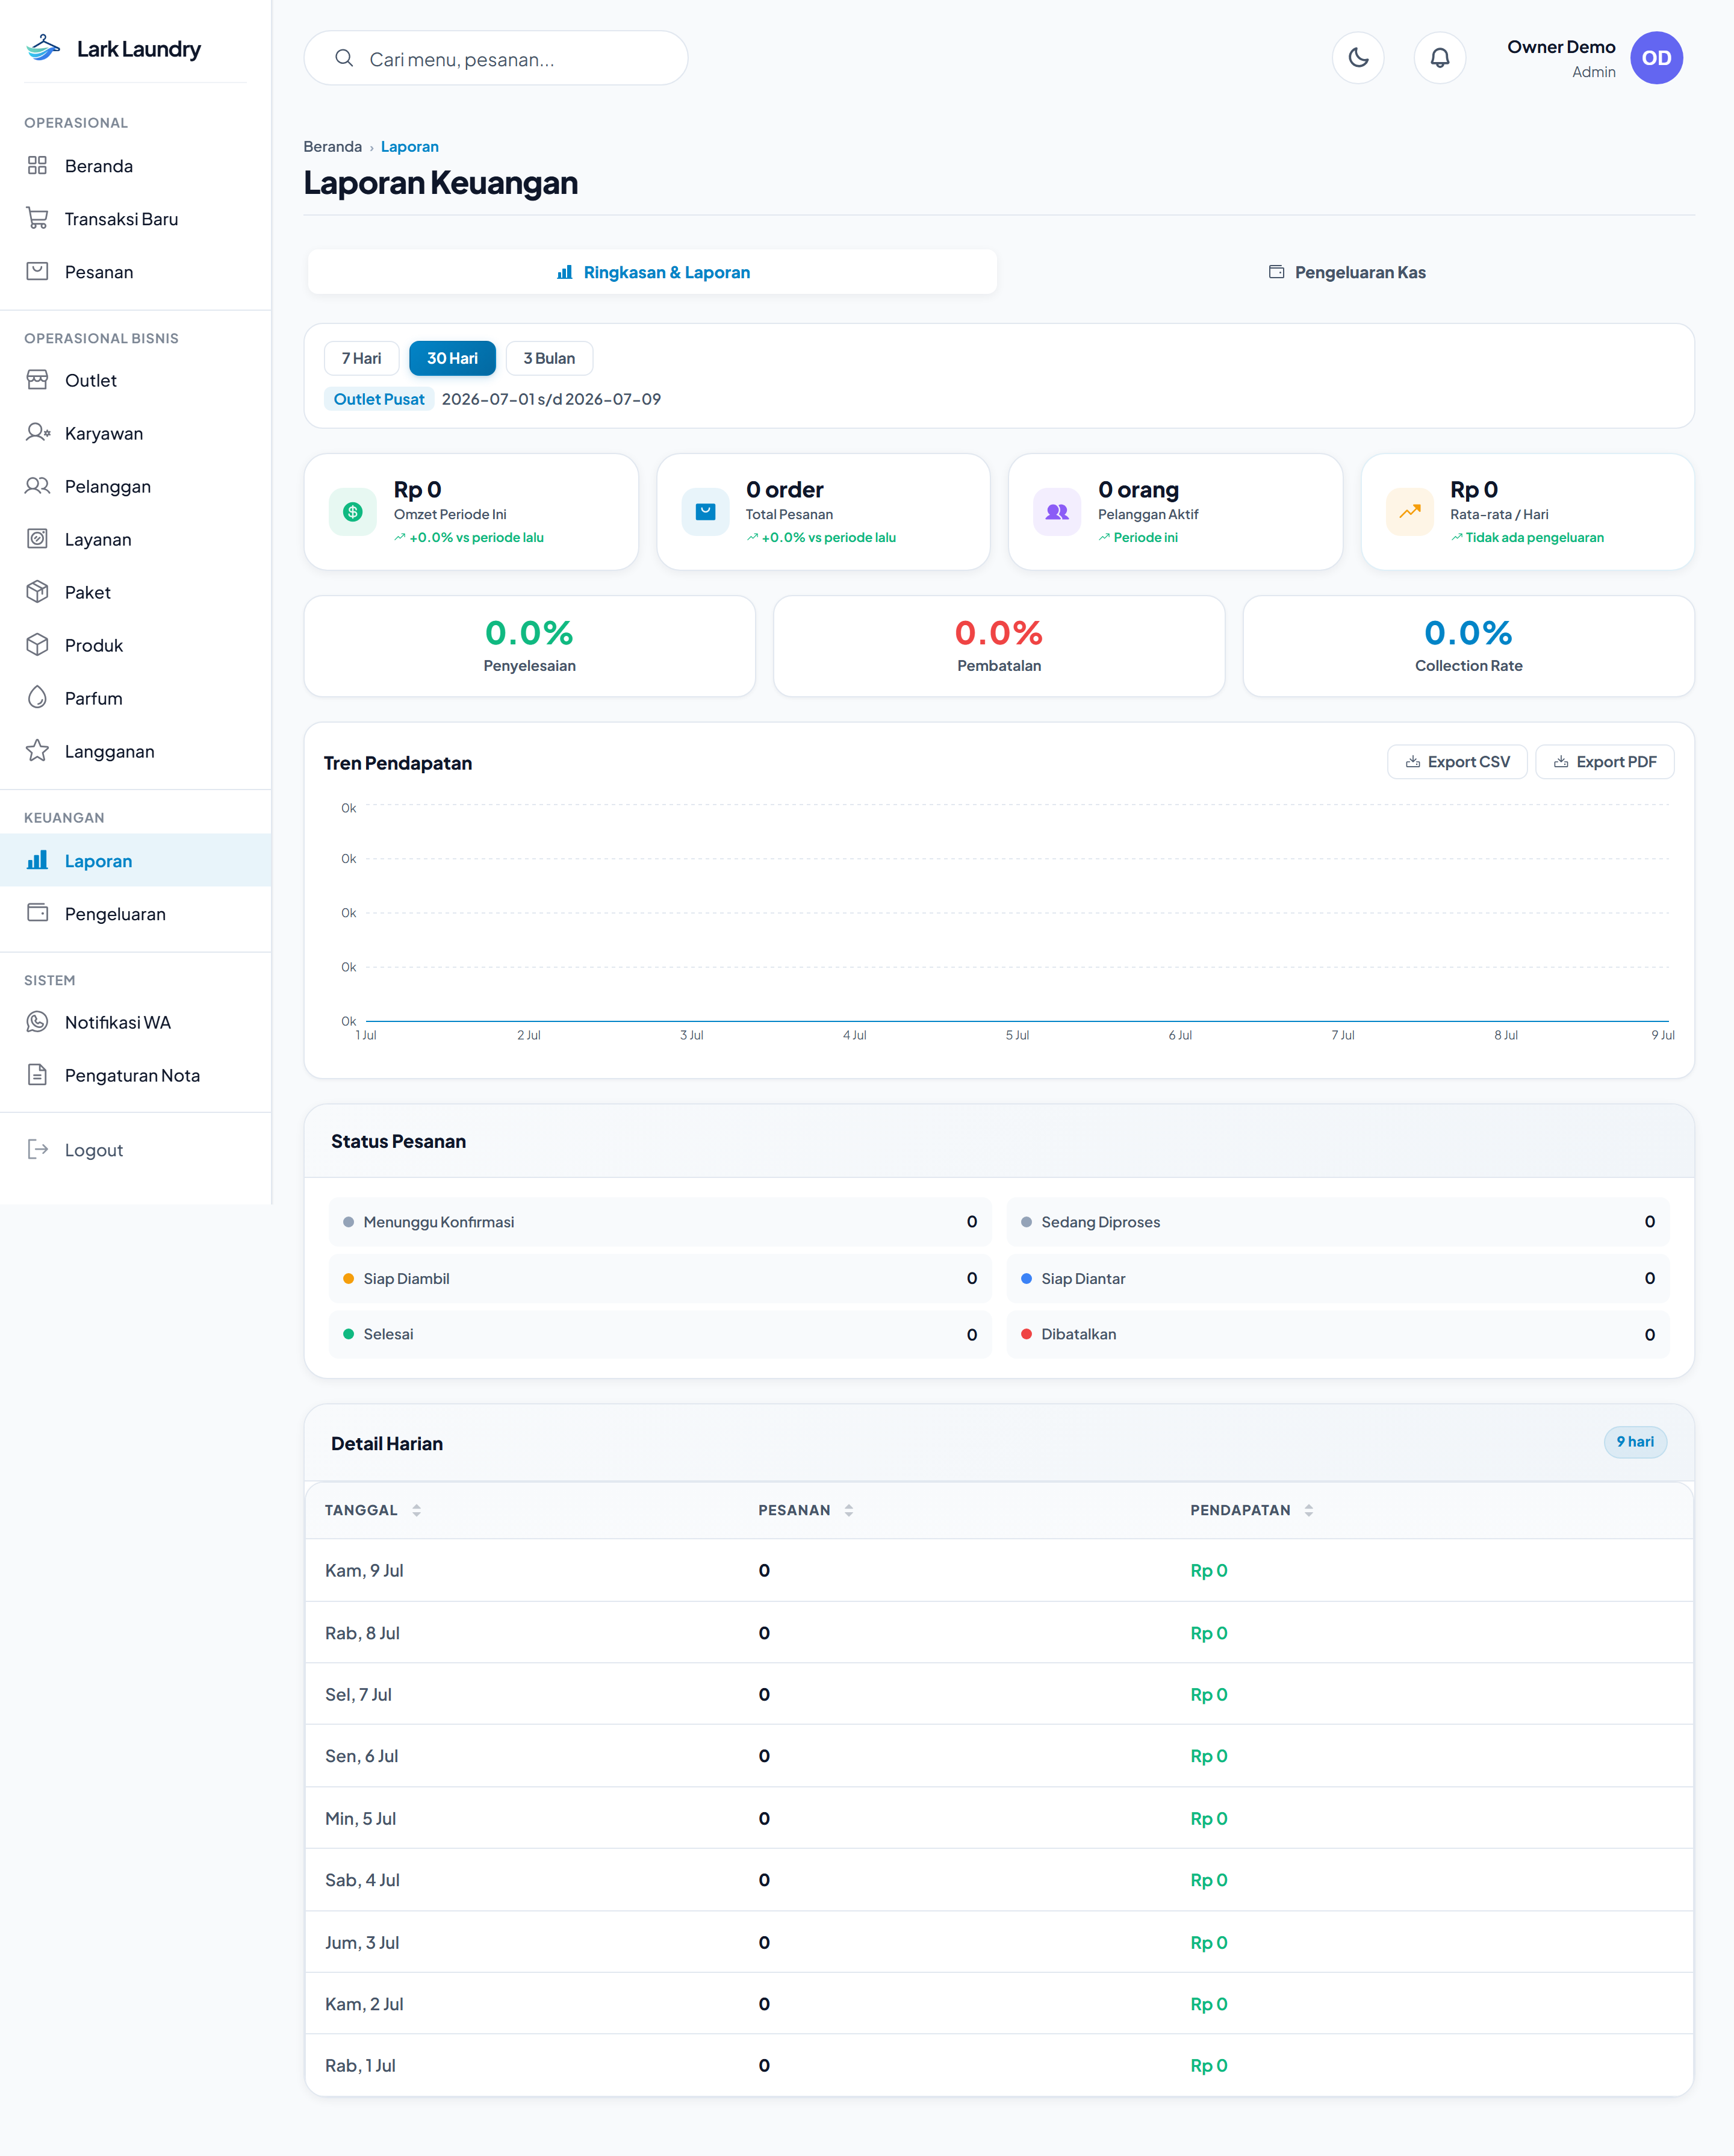Sort table by TANGGAL column arrows
This screenshot has height=2156, width=1734.
pos(416,1510)
